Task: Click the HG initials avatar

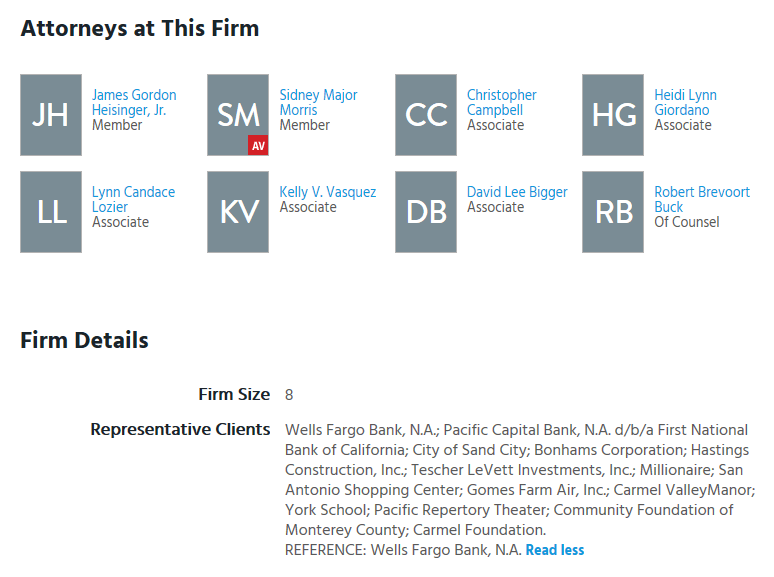Action: coord(613,115)
